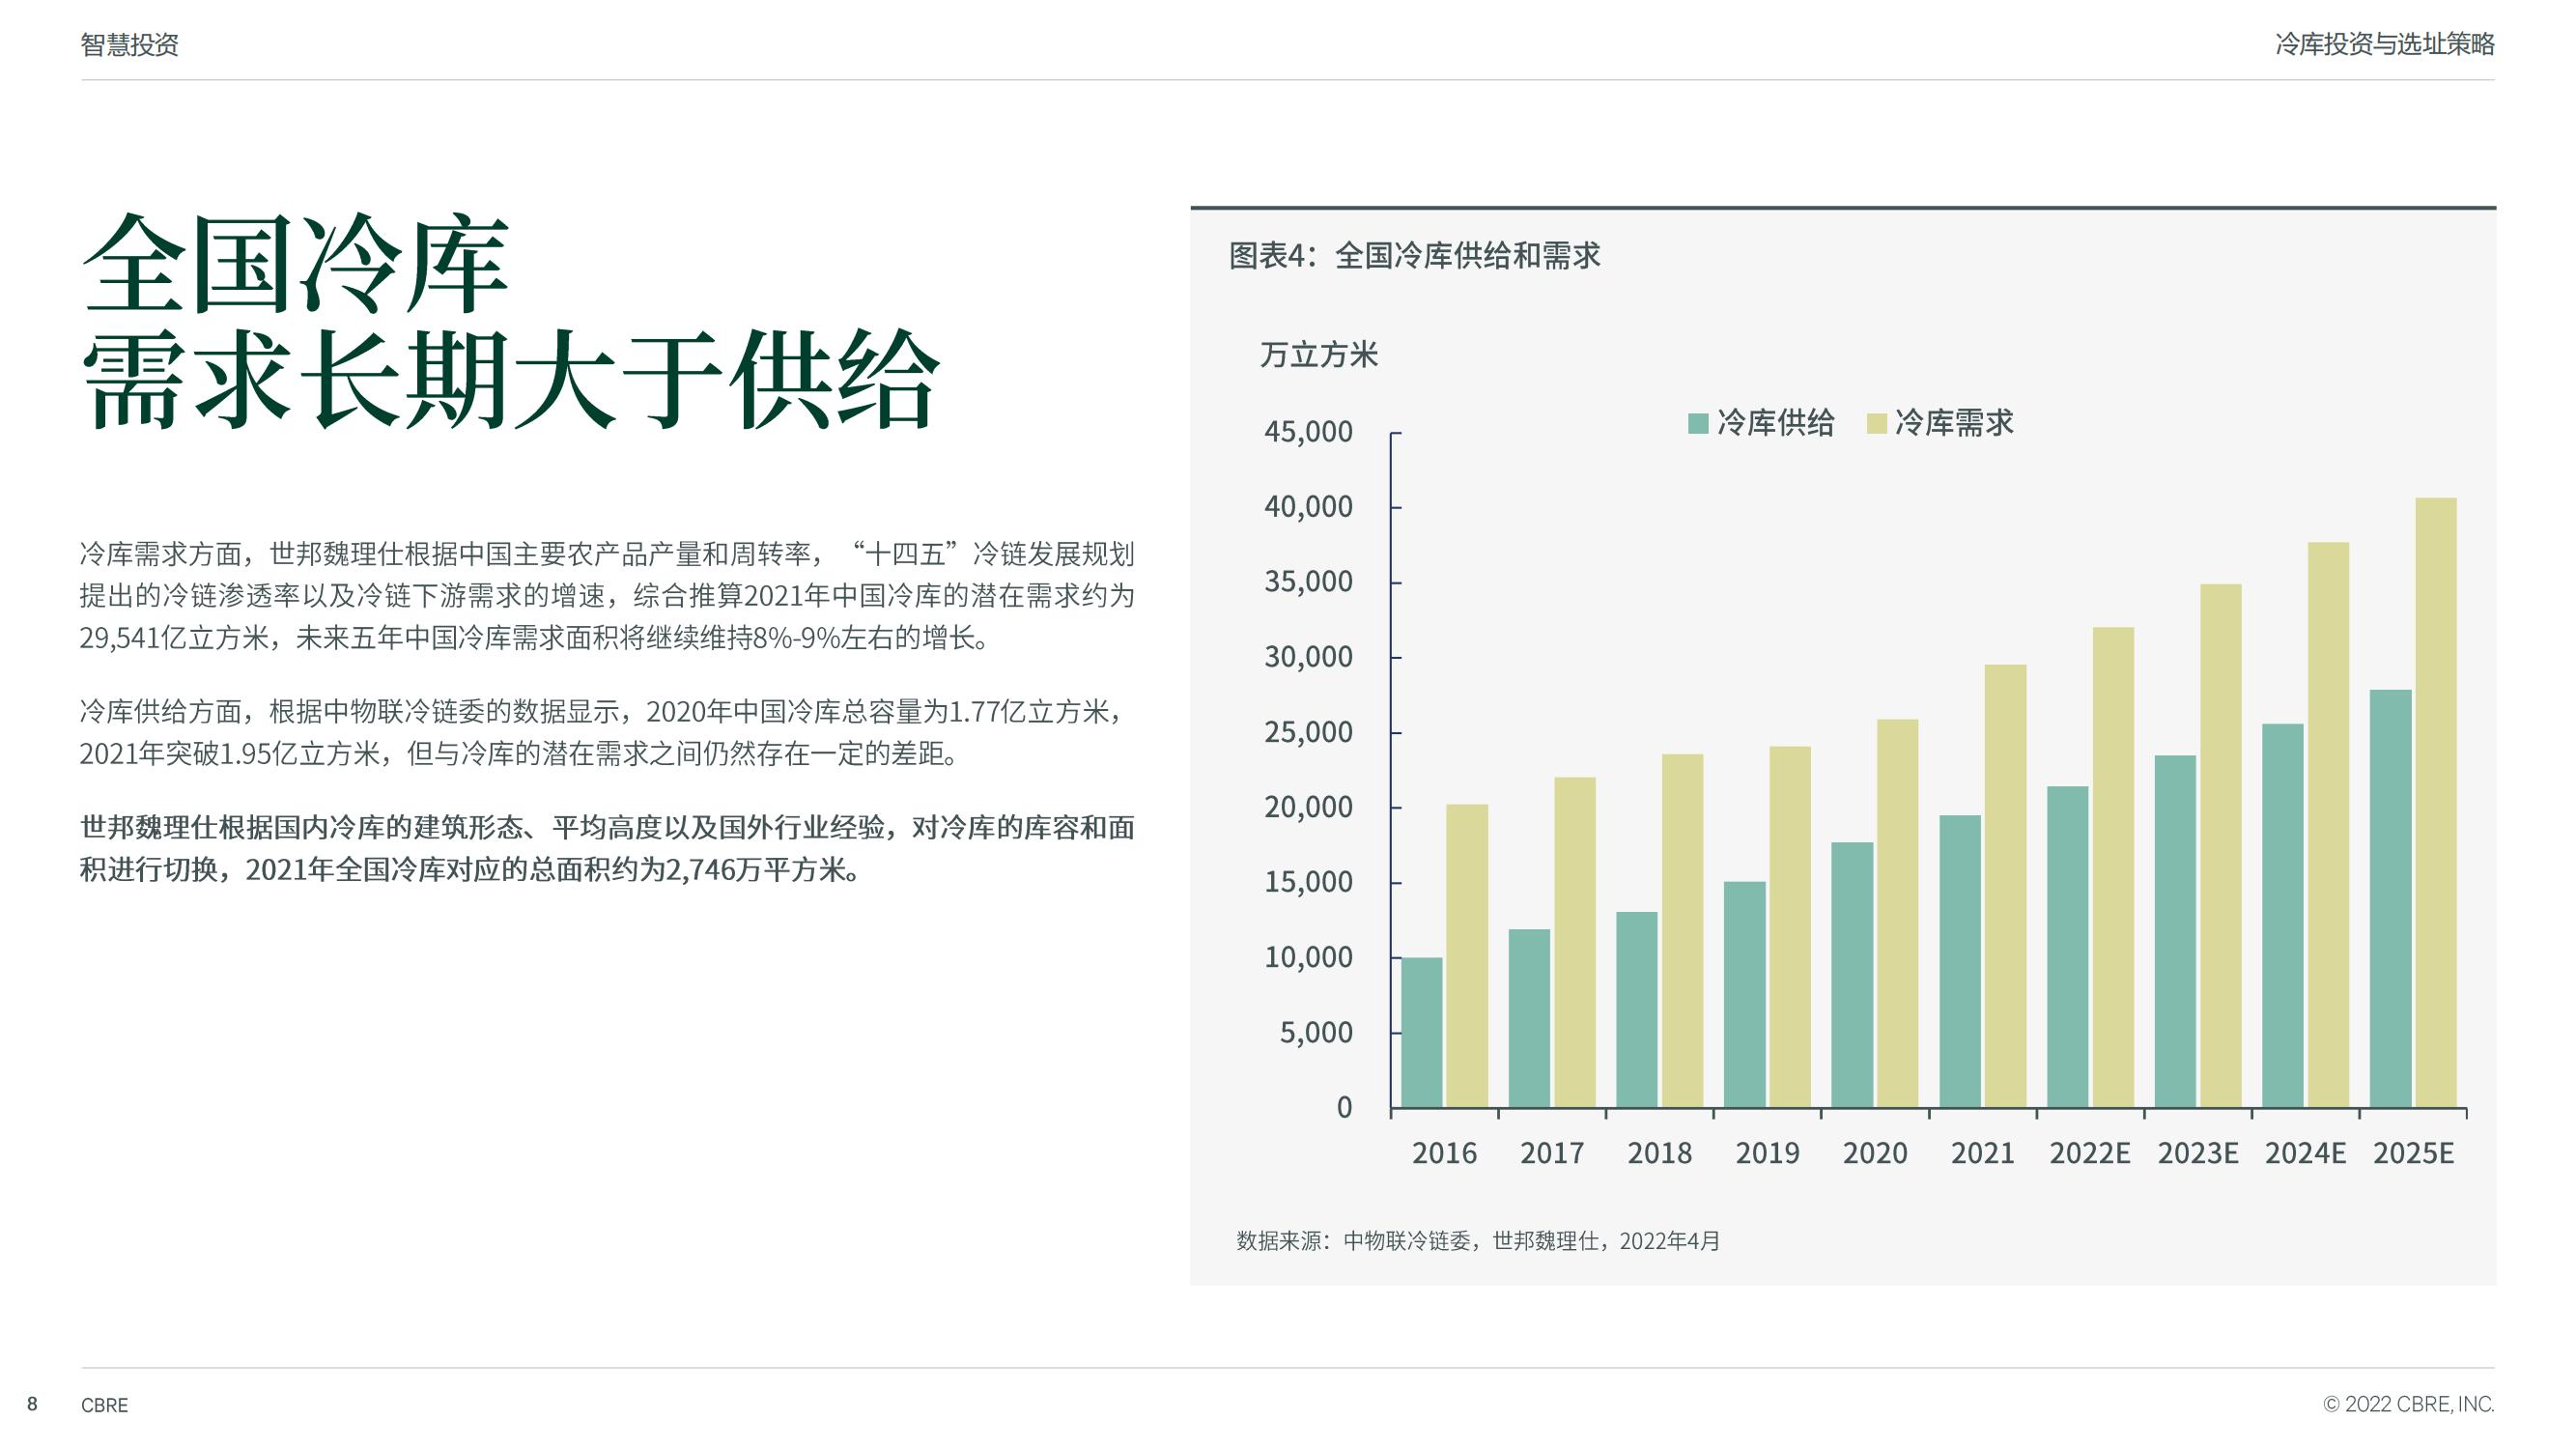Select the 2022E yellow demand bar
This screenshot has height=1449, width=2576.
pos(2113,867)
